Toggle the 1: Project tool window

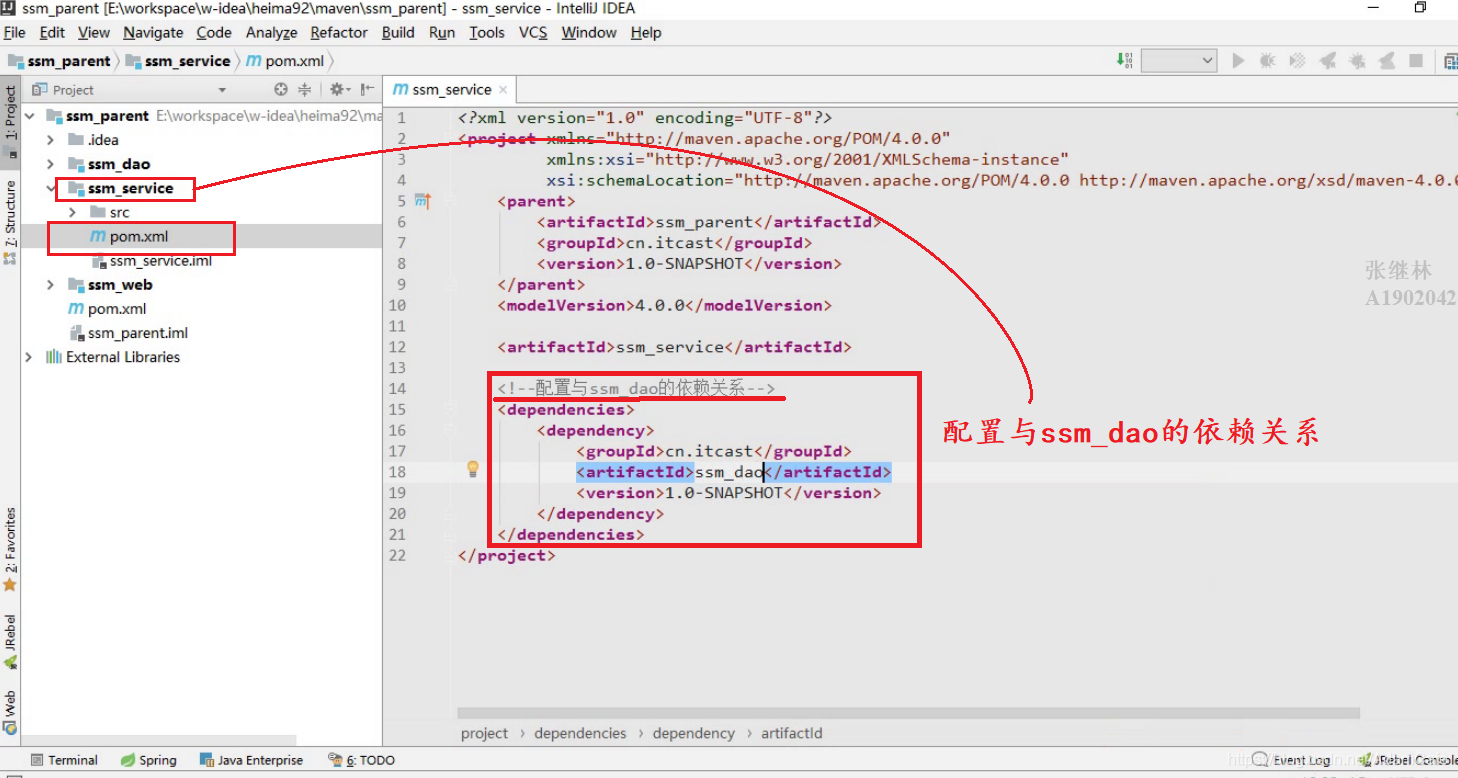(x=10, y=122)
